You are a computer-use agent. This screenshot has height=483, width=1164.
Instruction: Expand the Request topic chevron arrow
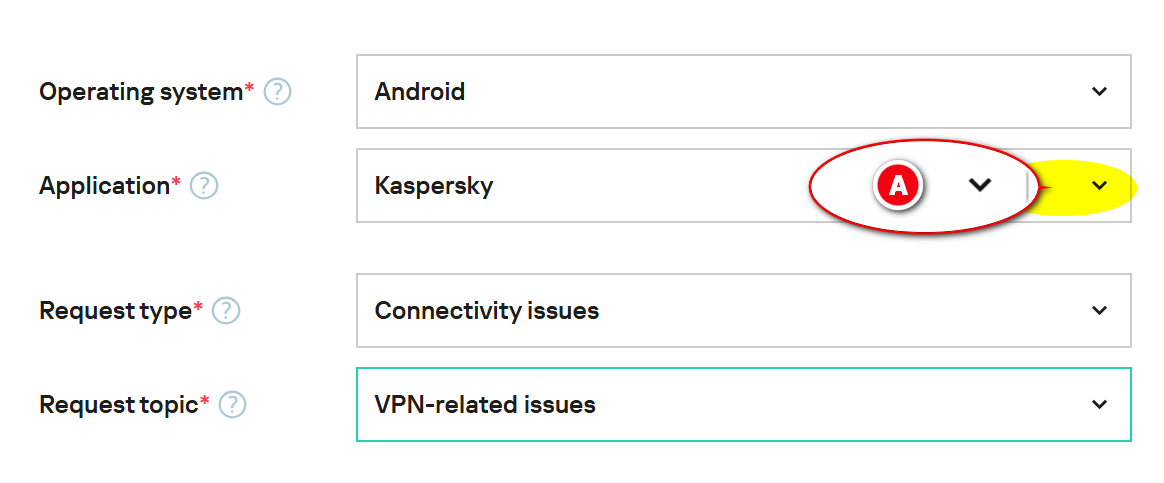pos(1099,404)
